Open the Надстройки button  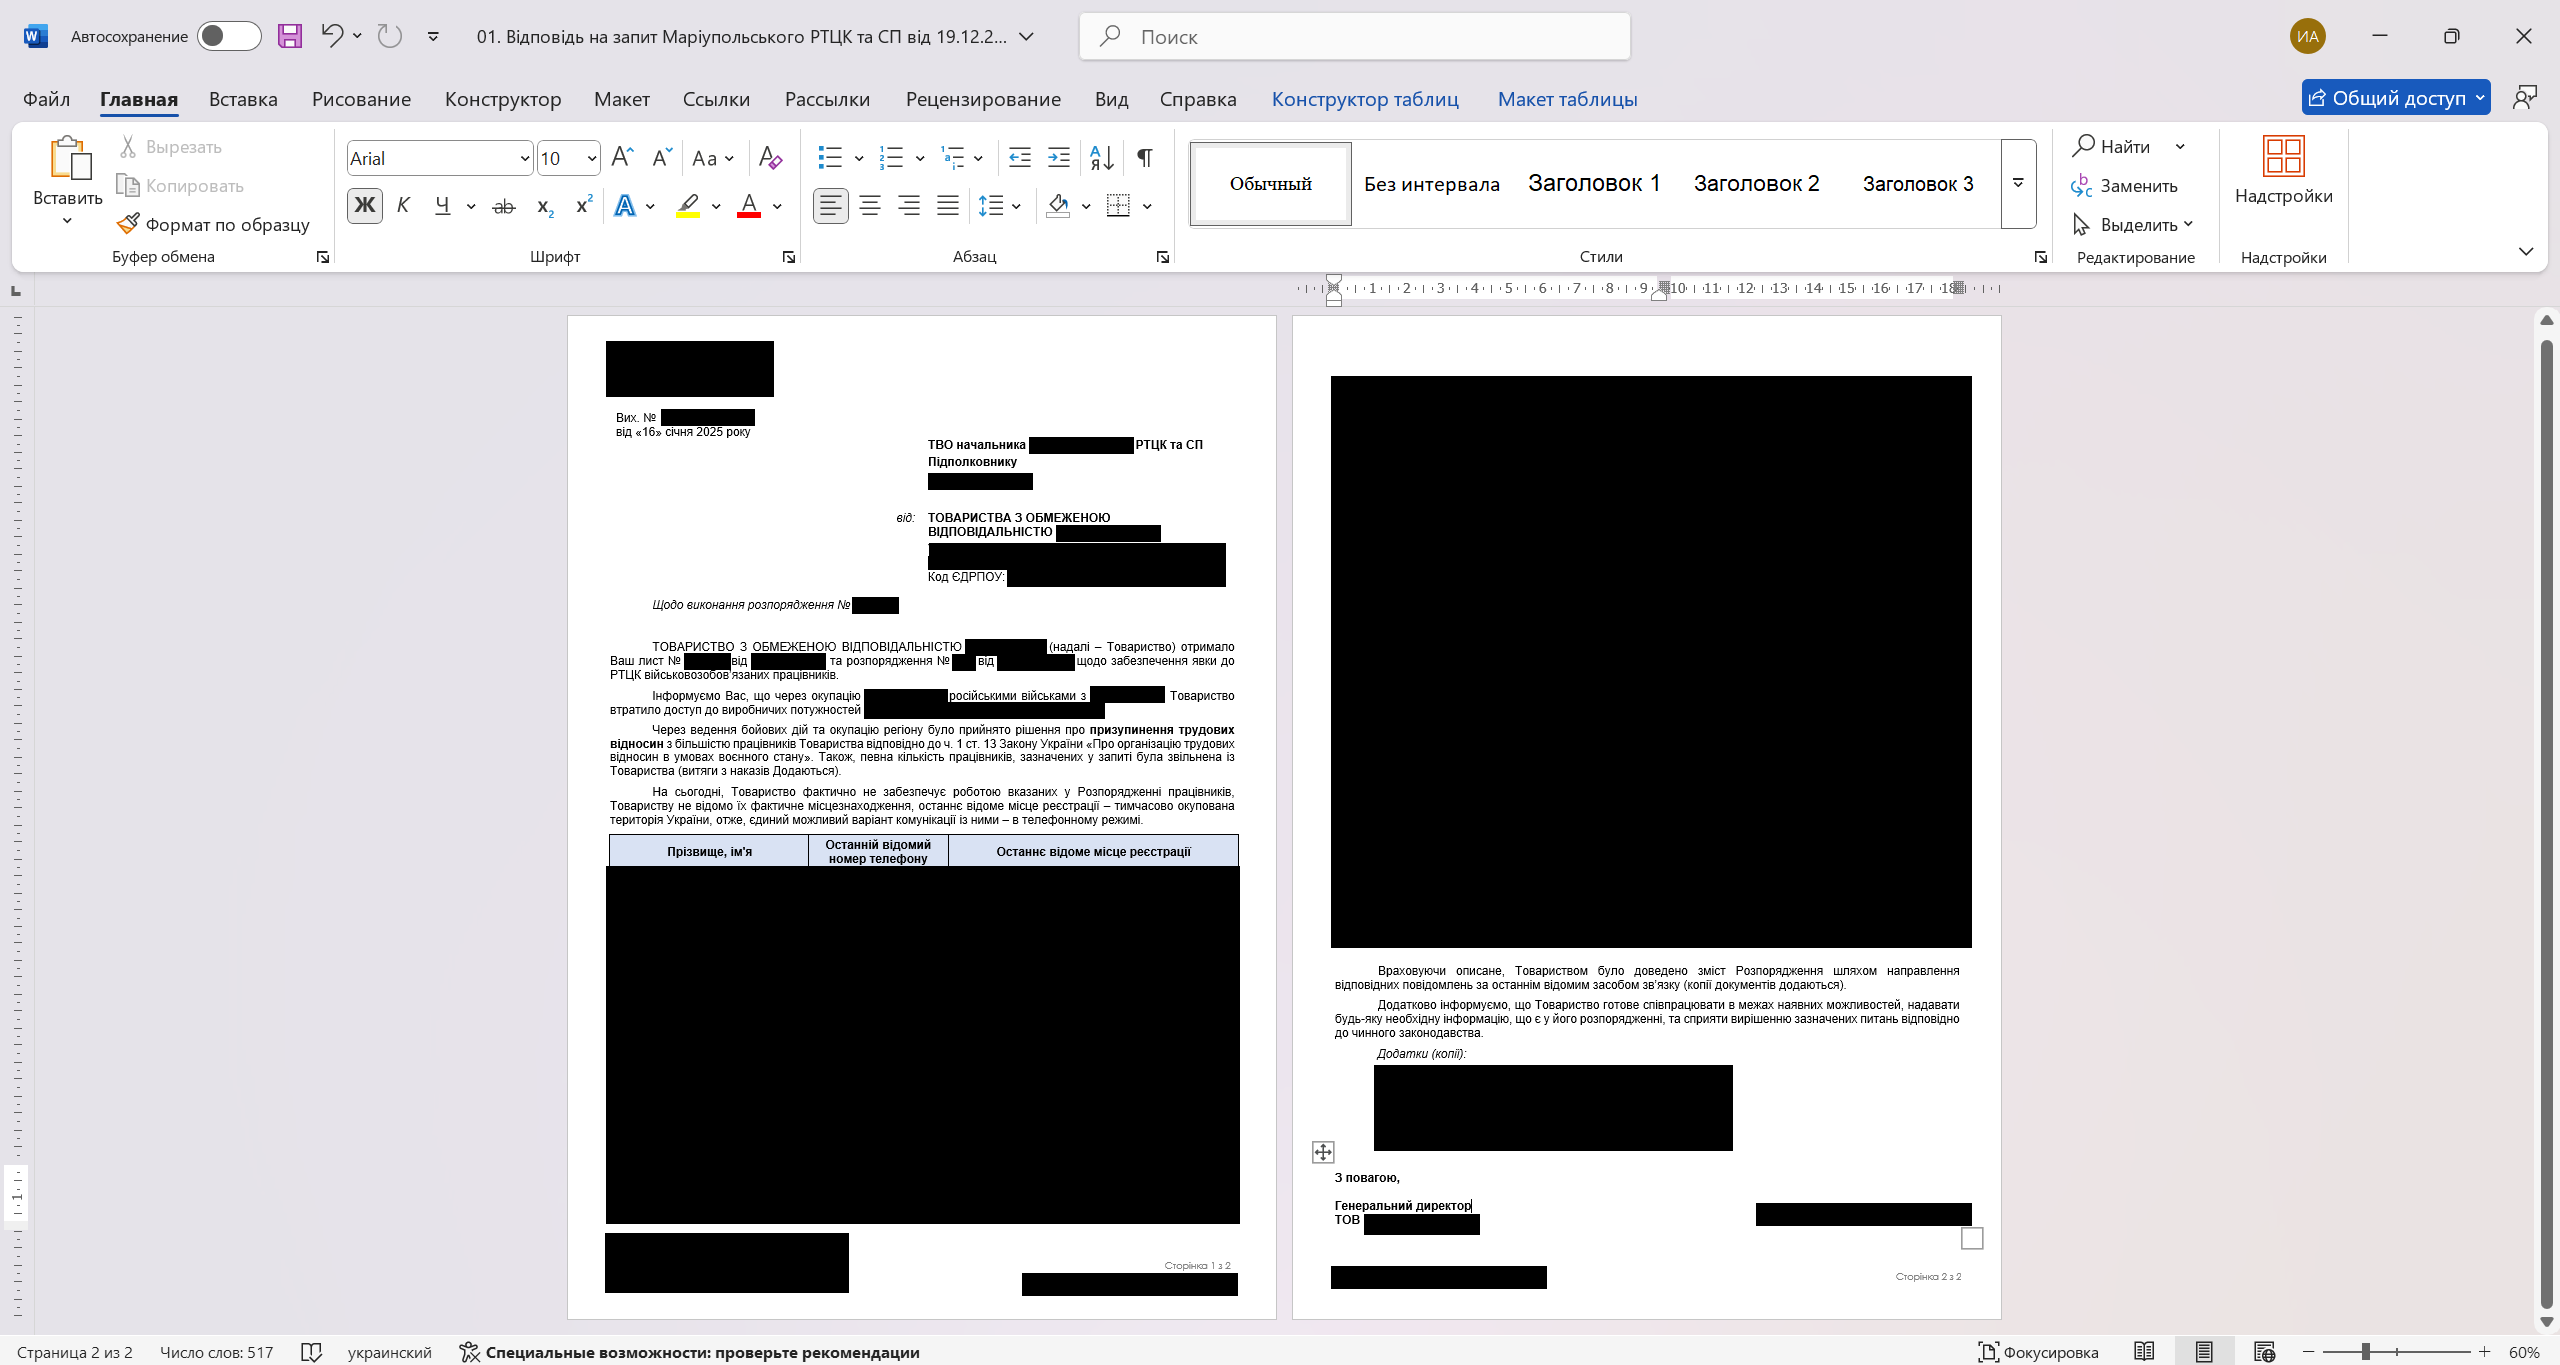pos(2283,170)
